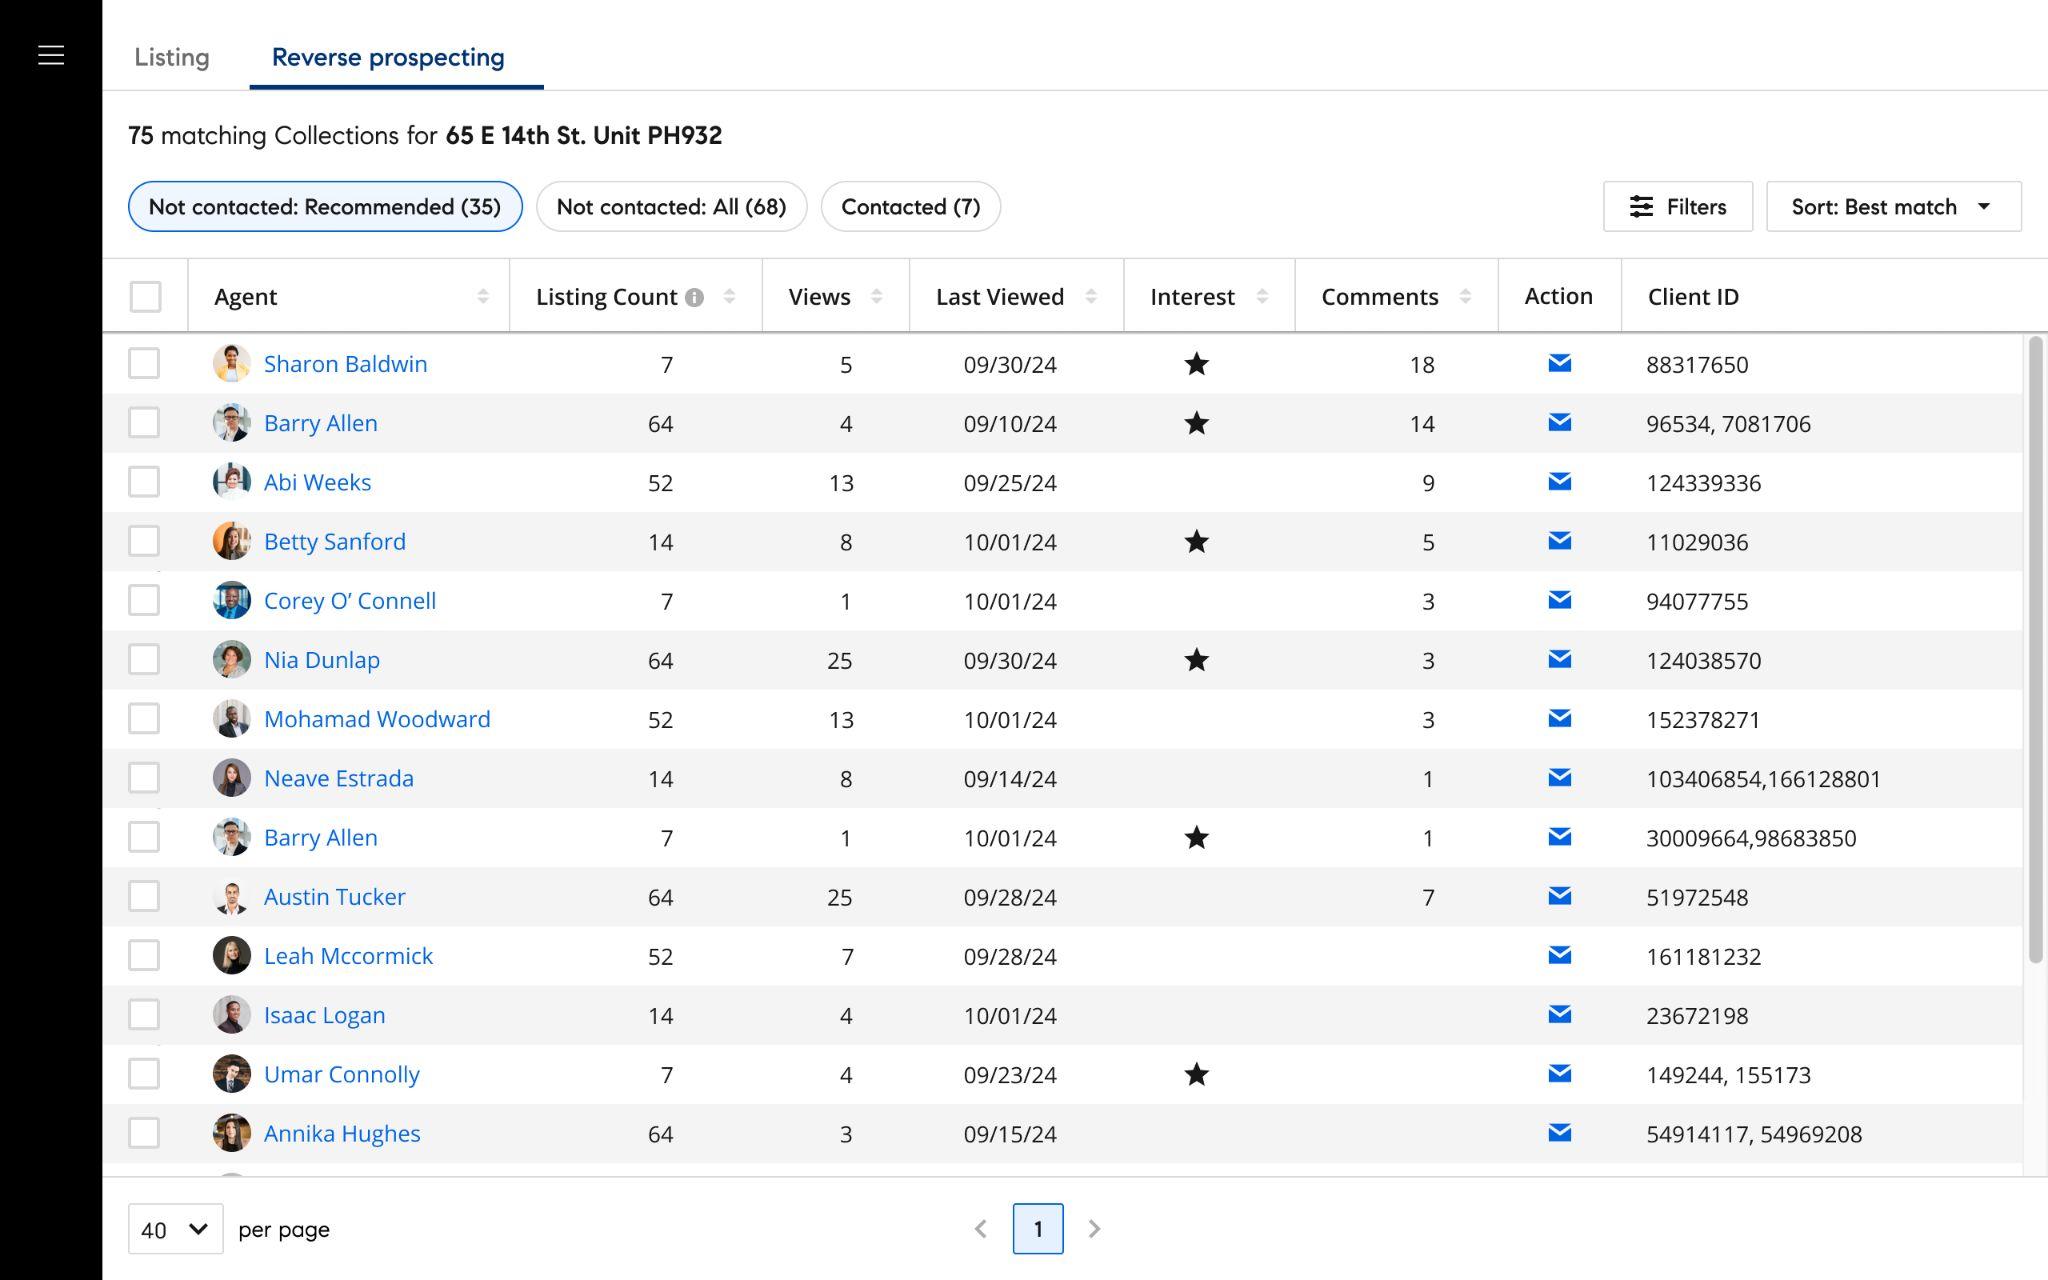Open Sort: Best match dropdown
2048x1280 pixels.
pos(1893,207)
